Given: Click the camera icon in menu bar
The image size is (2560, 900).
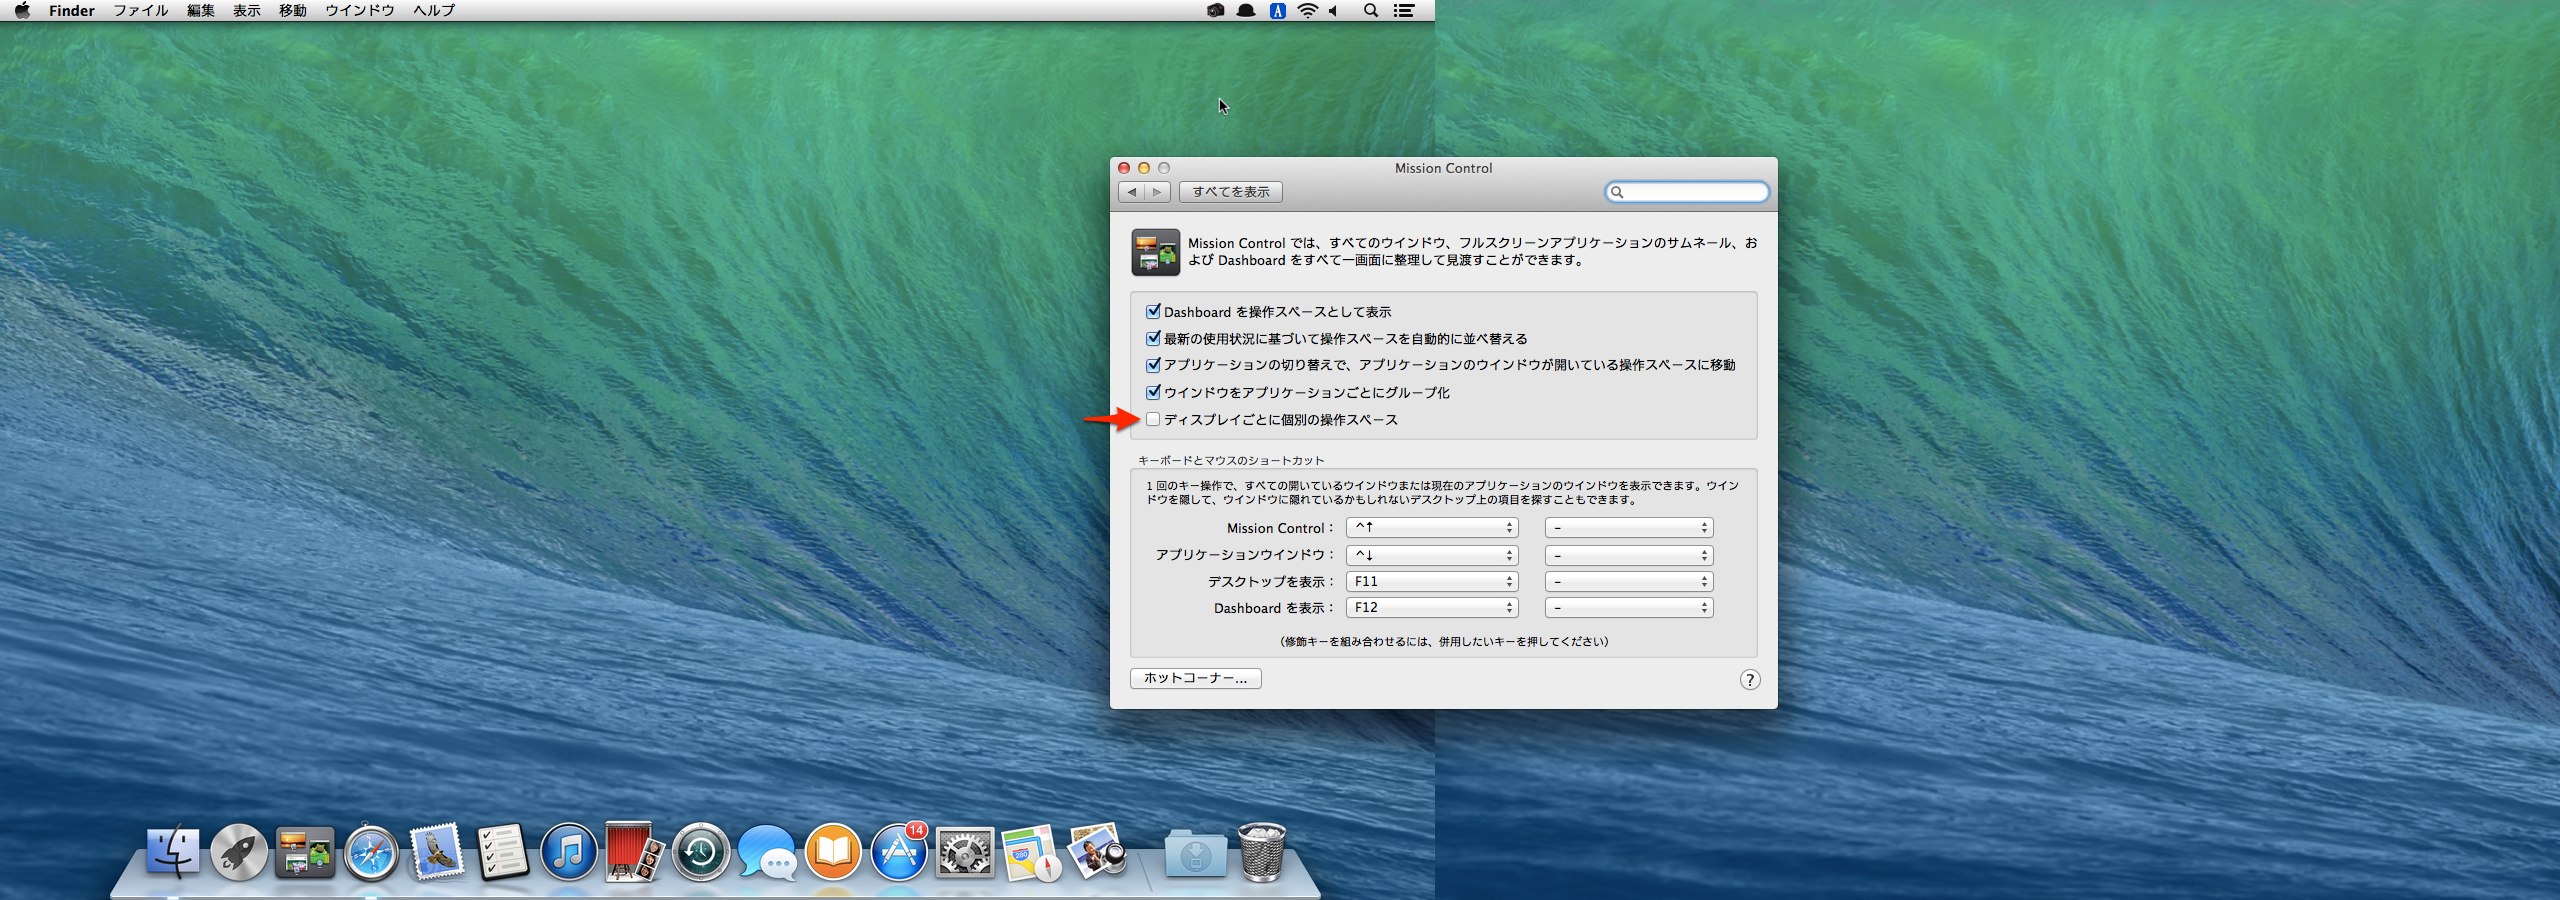Looking at the screenshot, I should (1216, 10).
